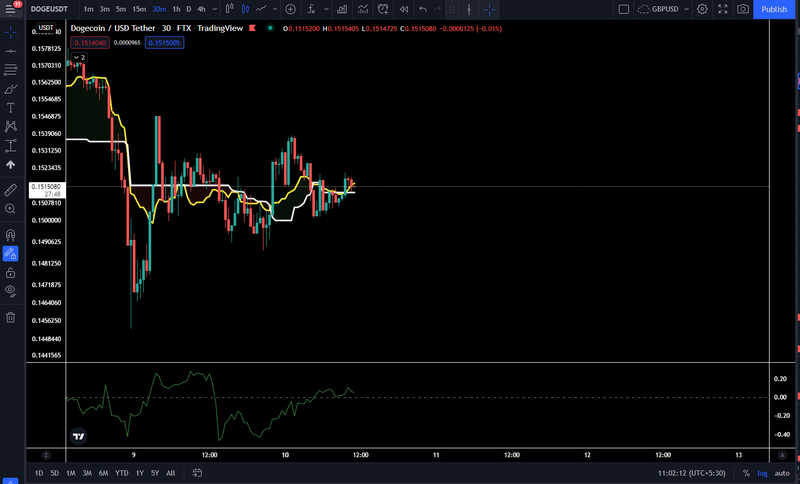Open chart settings gear icon
This screenshot has width=800, height=484.
click(x=702, y=9)
